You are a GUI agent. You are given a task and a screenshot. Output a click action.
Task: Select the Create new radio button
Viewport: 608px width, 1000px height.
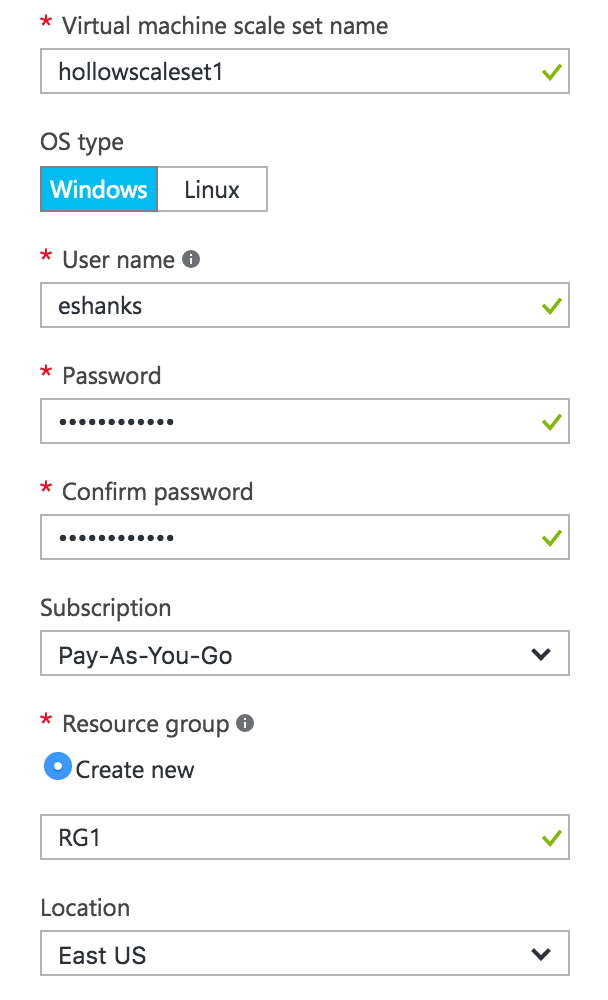pos(58,769)
